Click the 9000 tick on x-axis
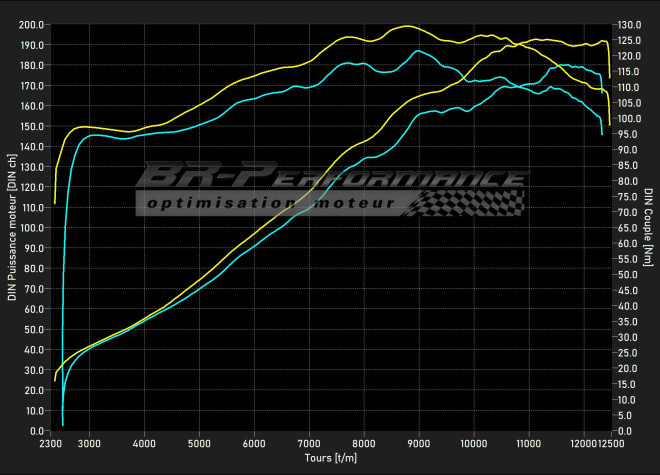660x475 pixels. (419, 443)
